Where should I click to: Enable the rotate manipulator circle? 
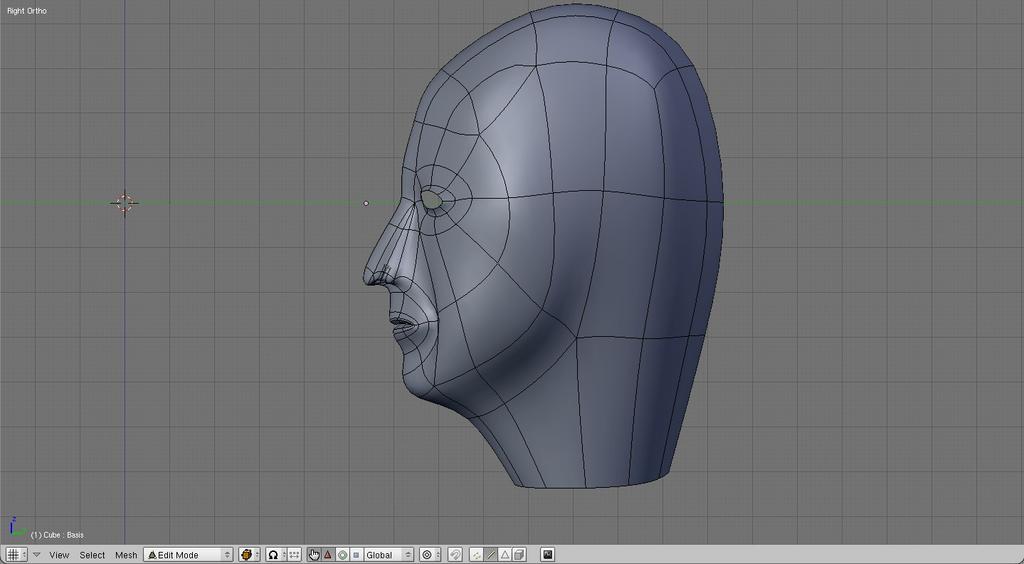click(342, 555)
